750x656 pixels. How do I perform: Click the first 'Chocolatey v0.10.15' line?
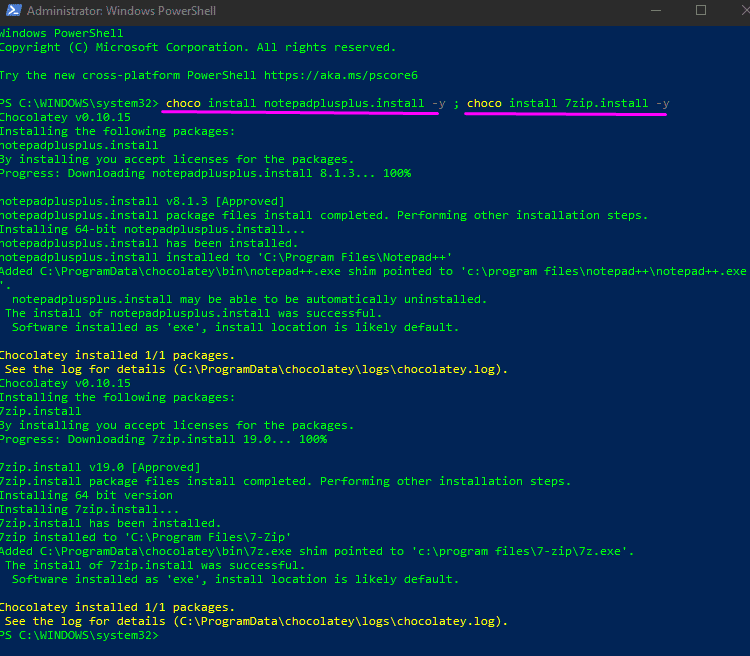(x=65, y=117)
